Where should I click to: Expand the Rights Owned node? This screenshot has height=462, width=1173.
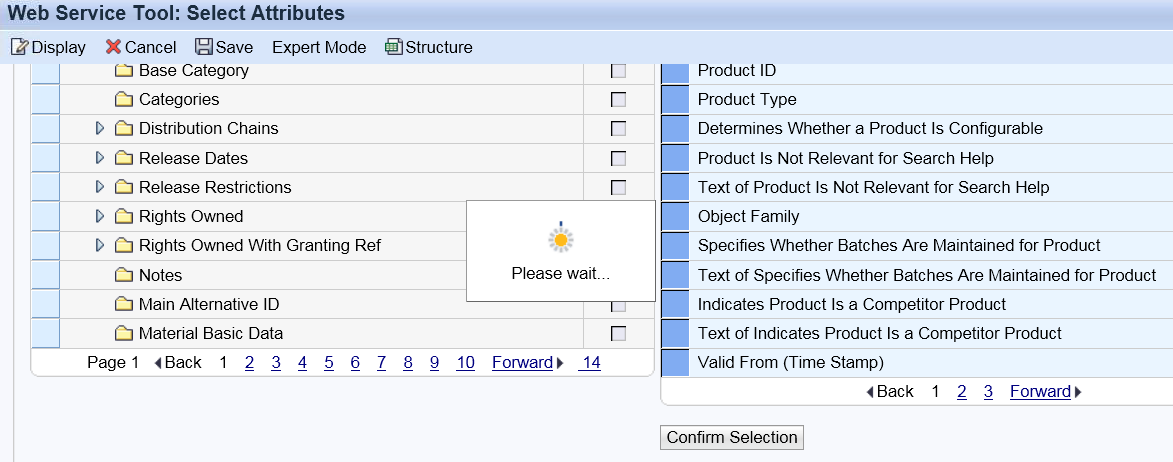pyautogui.click(x=100, y=216)
